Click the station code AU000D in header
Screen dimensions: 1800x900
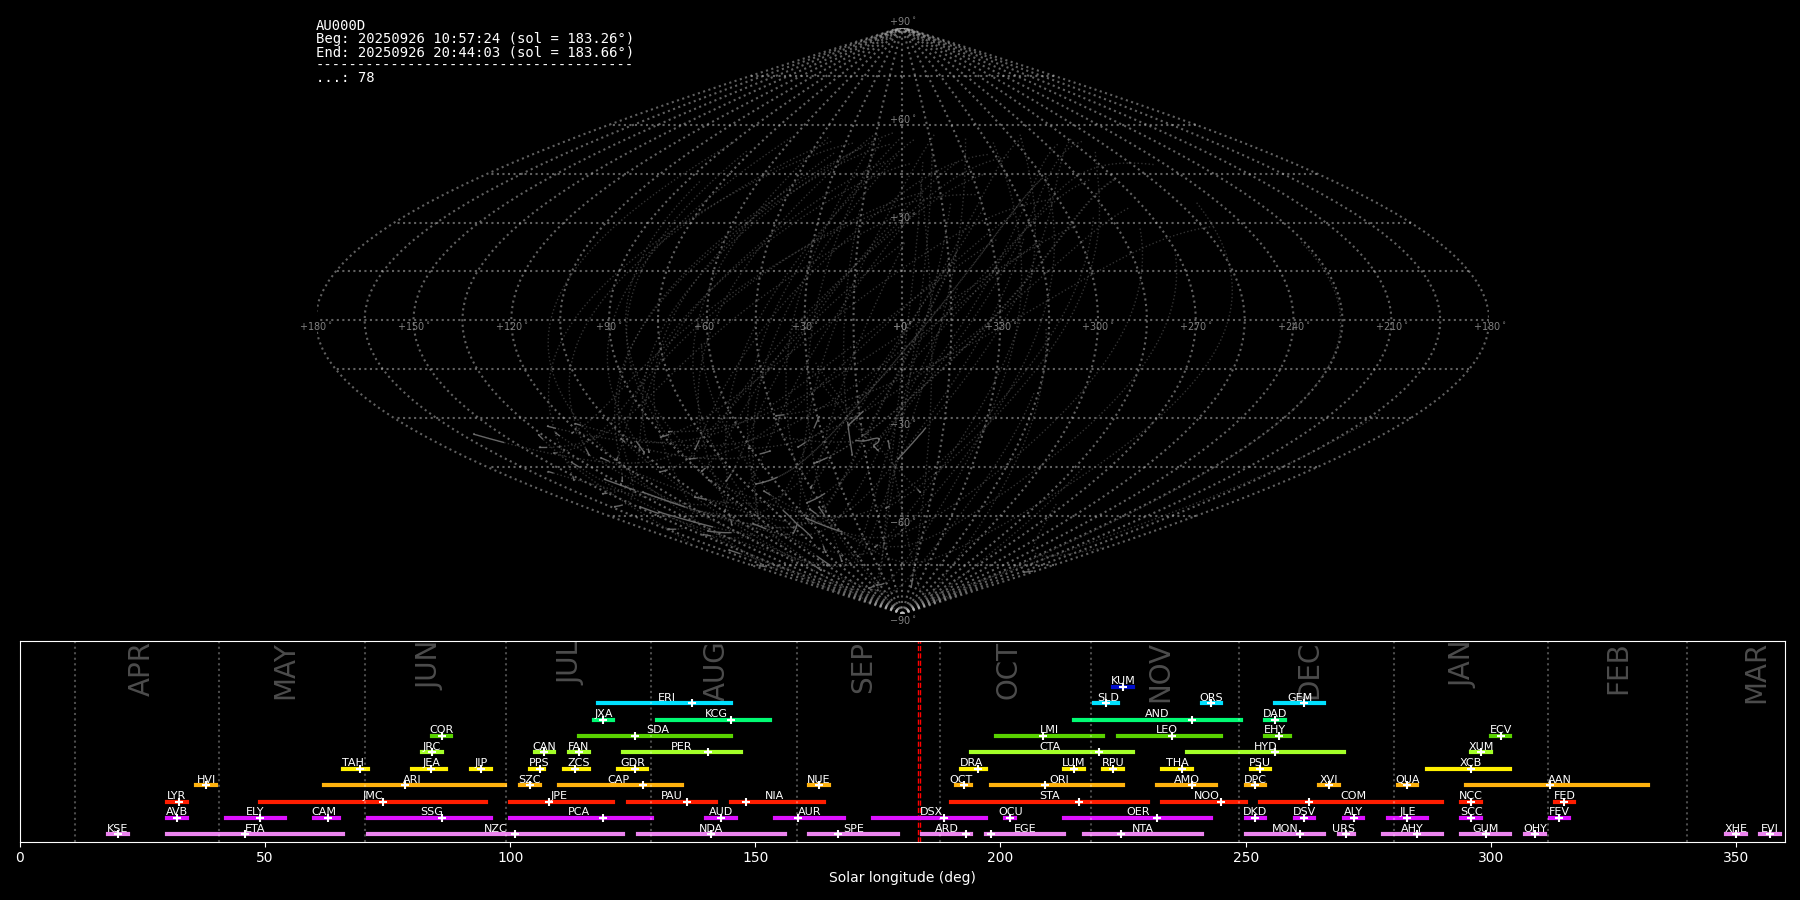pos(340,26)
